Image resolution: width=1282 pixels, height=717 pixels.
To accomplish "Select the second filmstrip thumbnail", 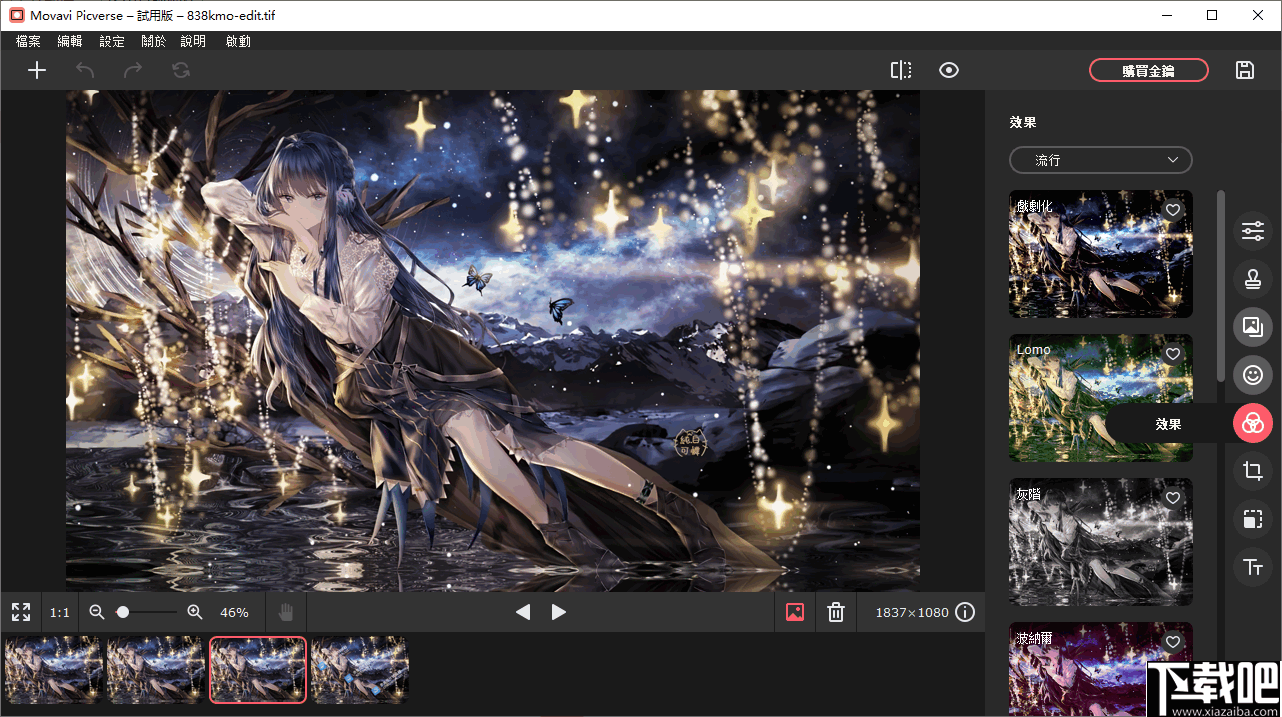I will [156, 670].
